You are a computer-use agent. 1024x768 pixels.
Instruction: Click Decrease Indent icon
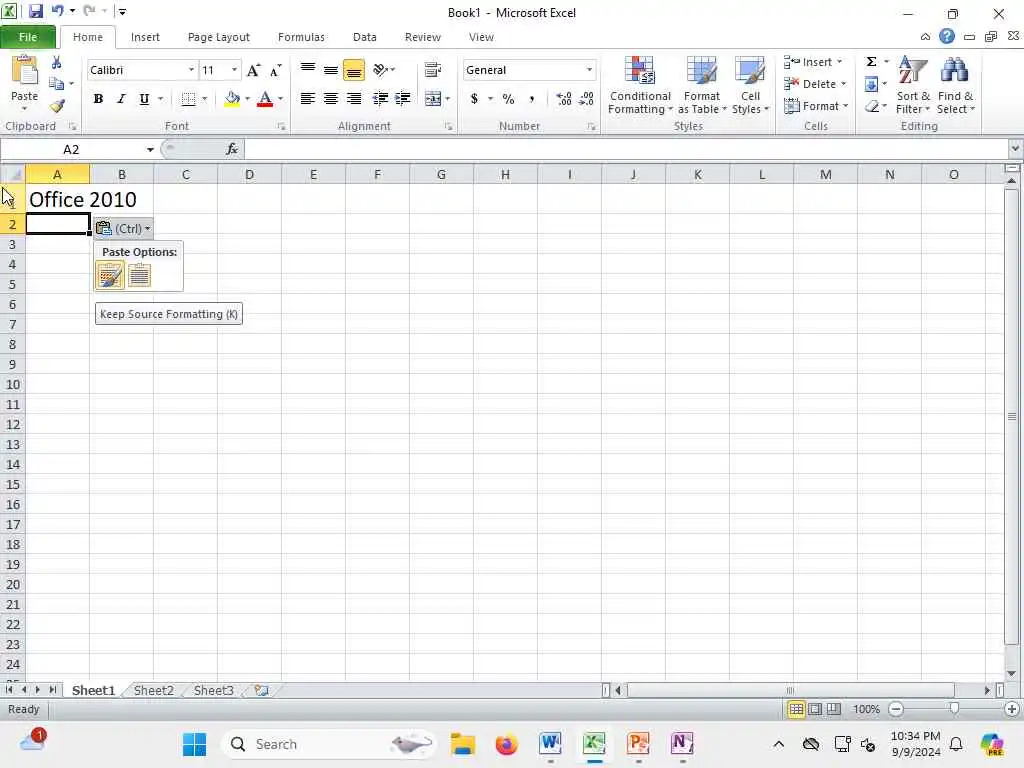tap(379, 99)
